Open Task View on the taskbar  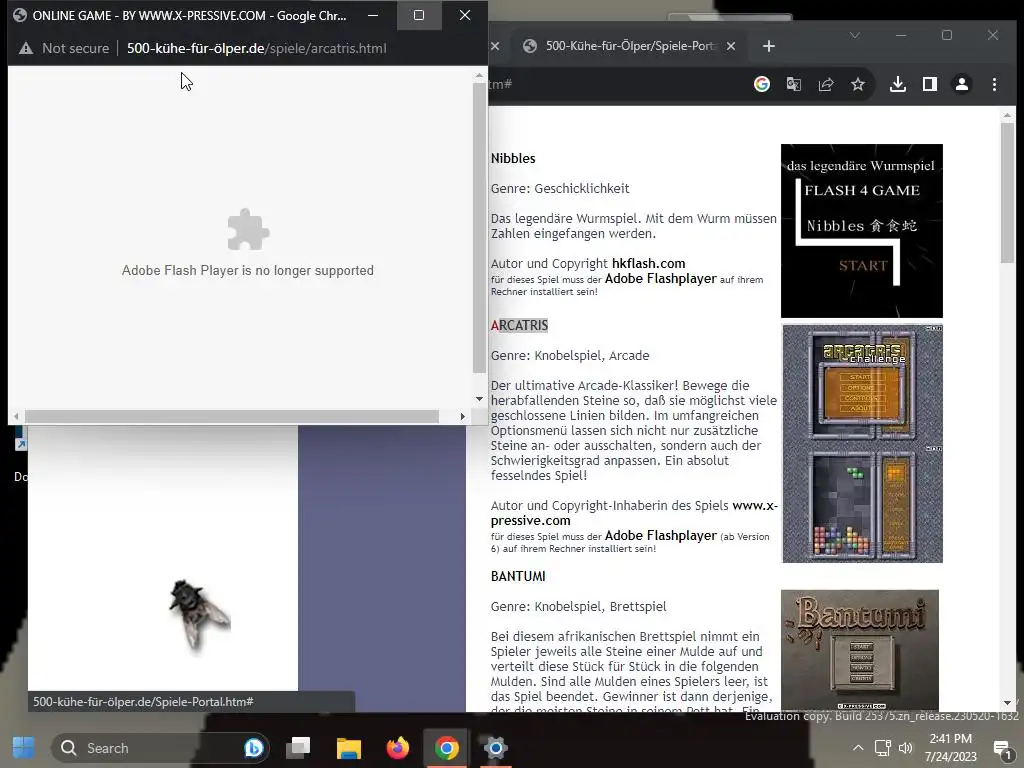pos(298,747)
